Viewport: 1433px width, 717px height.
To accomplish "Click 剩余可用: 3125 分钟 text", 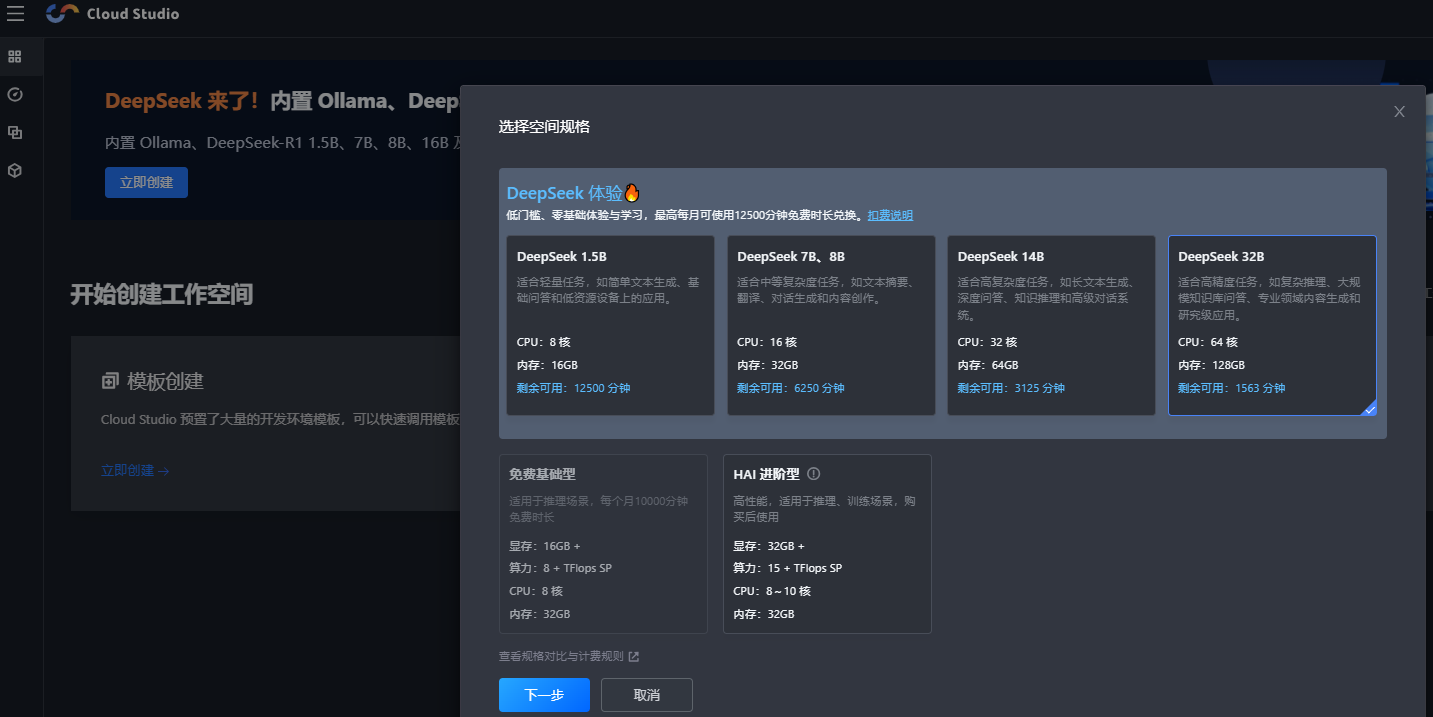I will (1011, 388).
